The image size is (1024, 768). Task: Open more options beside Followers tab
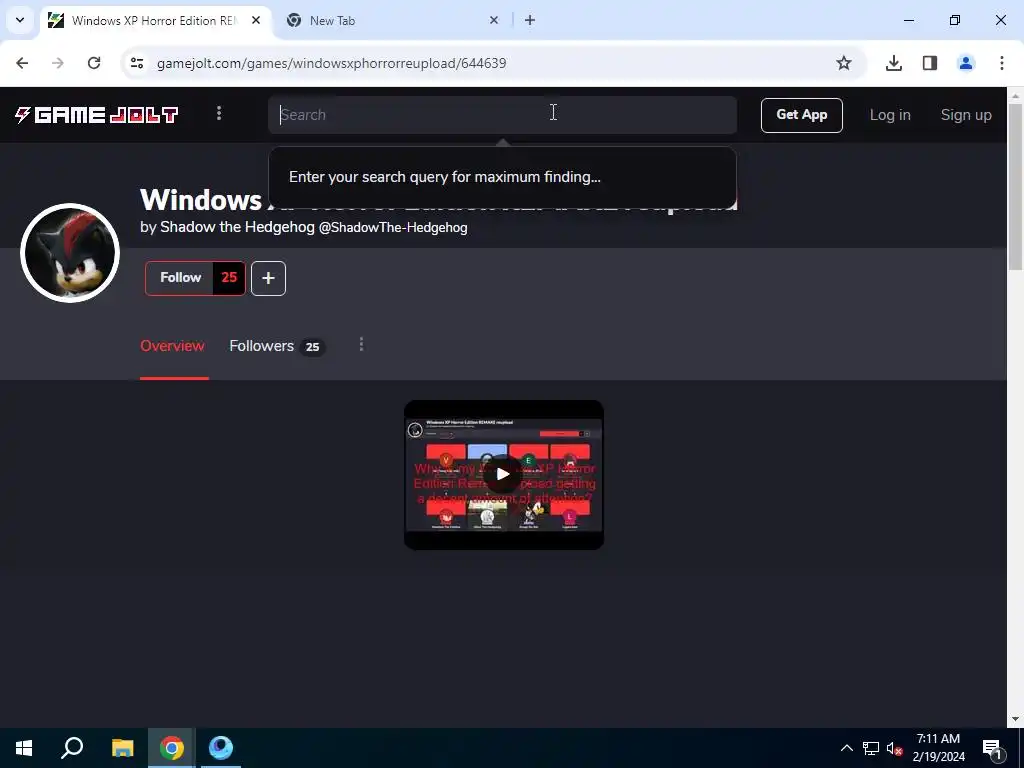point(361,344)
